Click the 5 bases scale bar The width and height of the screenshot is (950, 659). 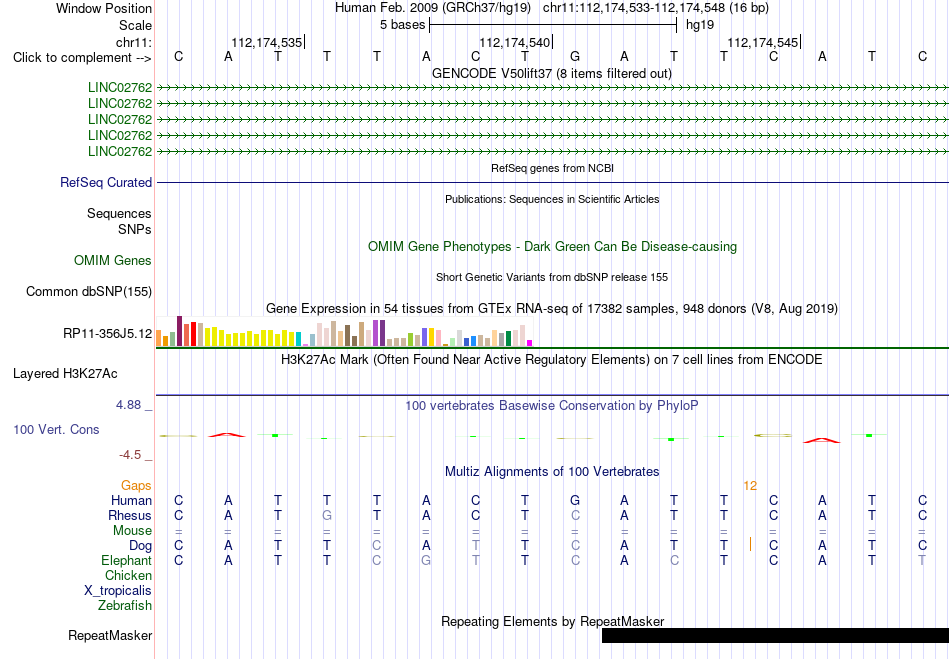click(x=553, y=25)
